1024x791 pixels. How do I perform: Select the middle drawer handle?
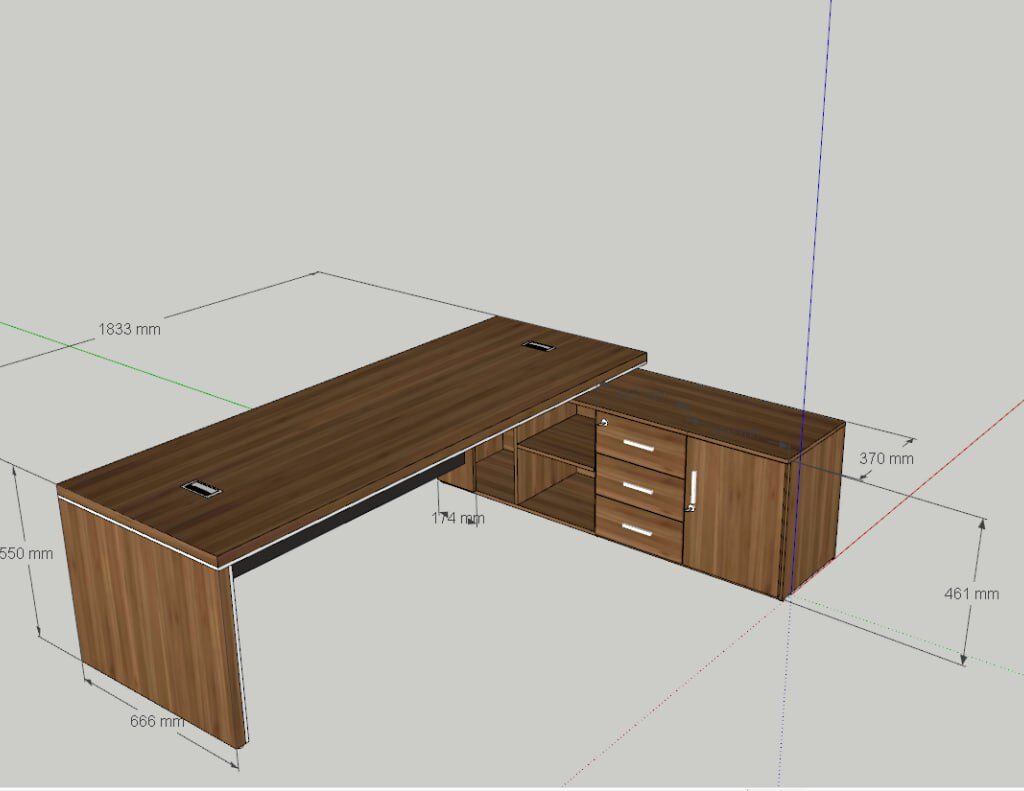pos(638,488)
